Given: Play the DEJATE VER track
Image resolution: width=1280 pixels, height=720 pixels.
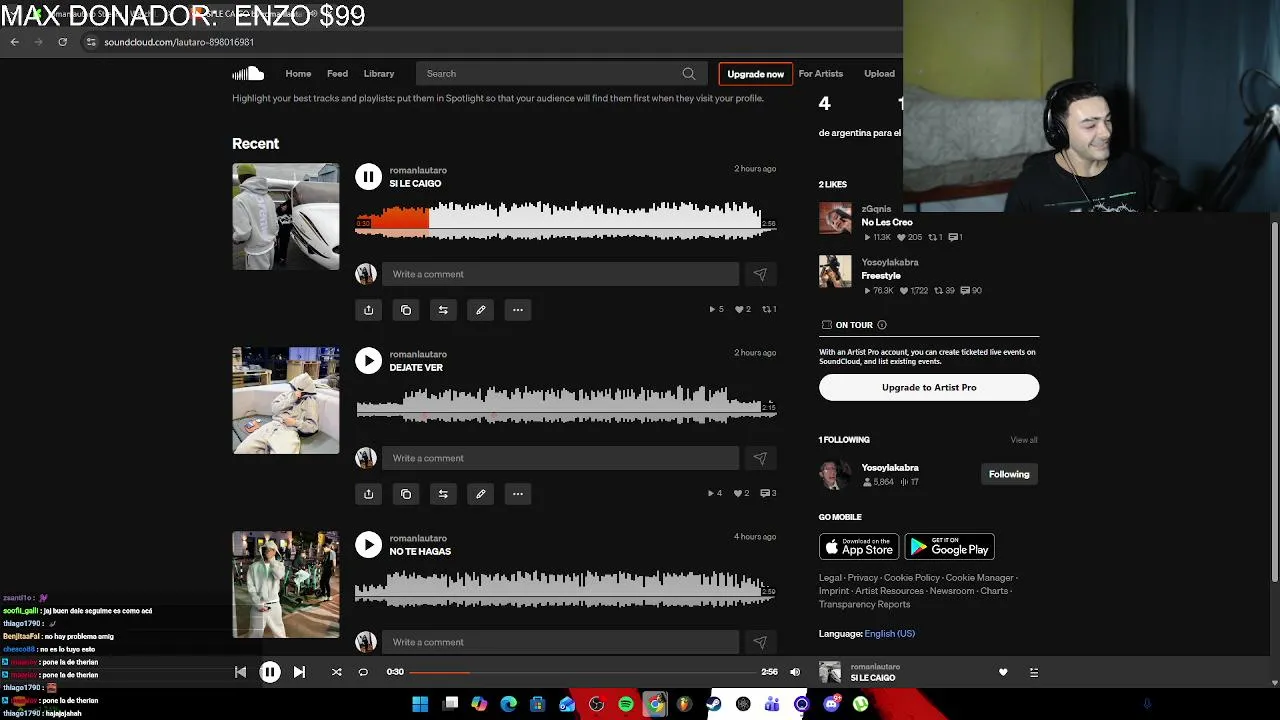Looking at the screenshot, I should coord(368,361).
